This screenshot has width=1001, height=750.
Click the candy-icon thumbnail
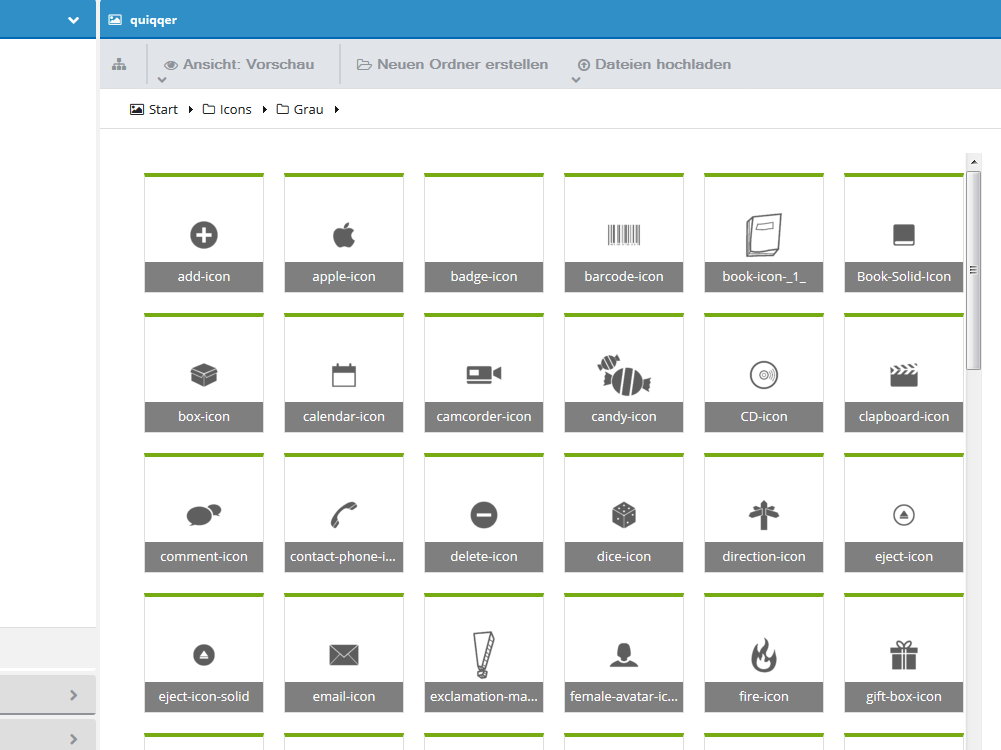[x=624, y=374]
